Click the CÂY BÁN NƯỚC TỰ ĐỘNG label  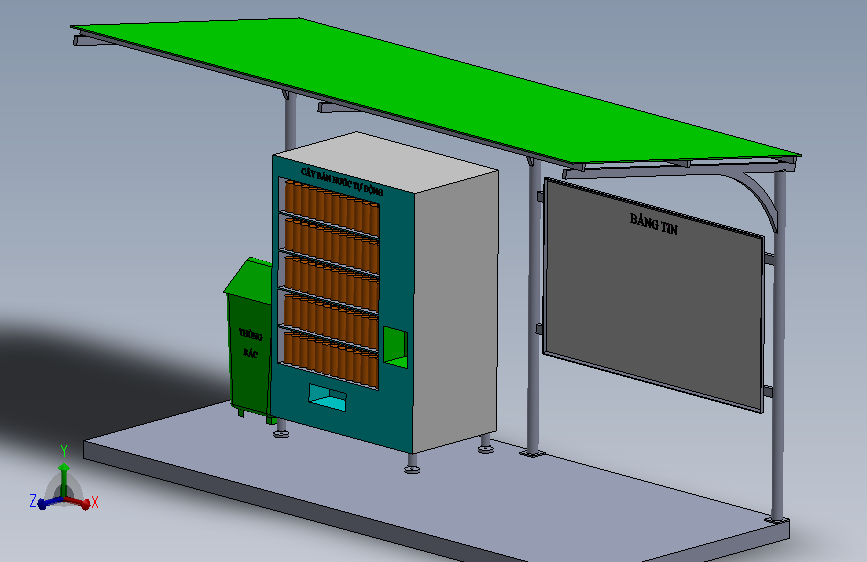click(x=342, y=181)
